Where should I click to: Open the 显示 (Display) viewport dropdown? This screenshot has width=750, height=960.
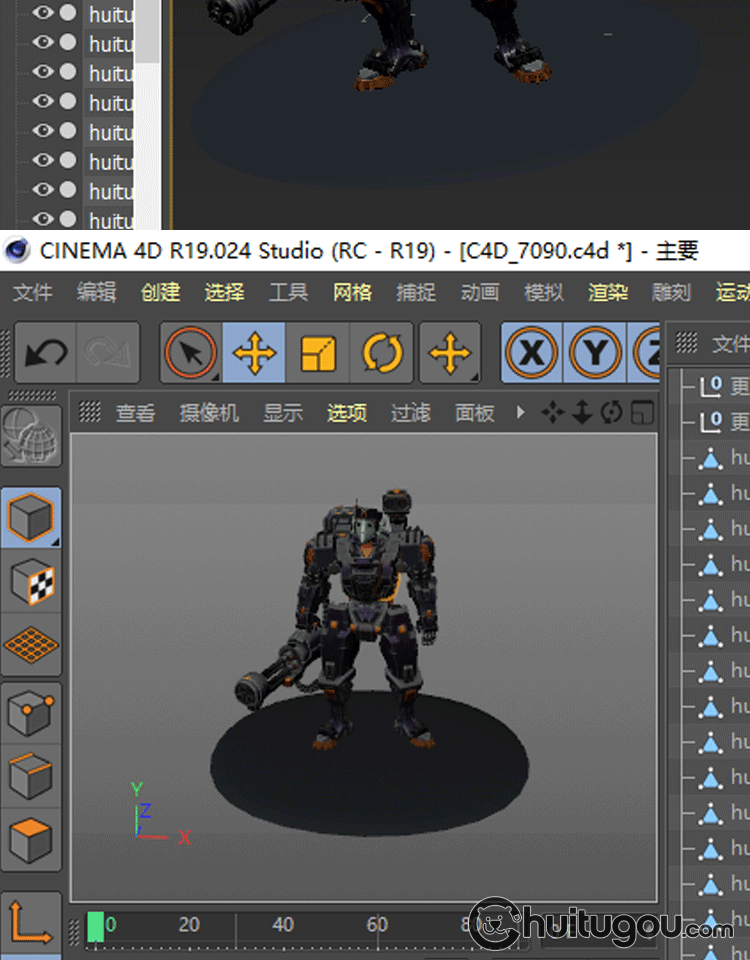(x=283, y=413)
